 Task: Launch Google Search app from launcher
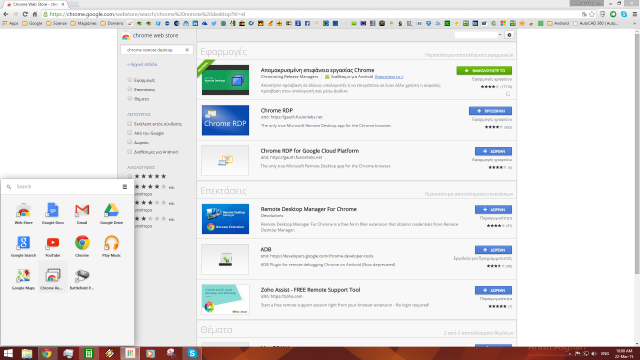[23, 246]
